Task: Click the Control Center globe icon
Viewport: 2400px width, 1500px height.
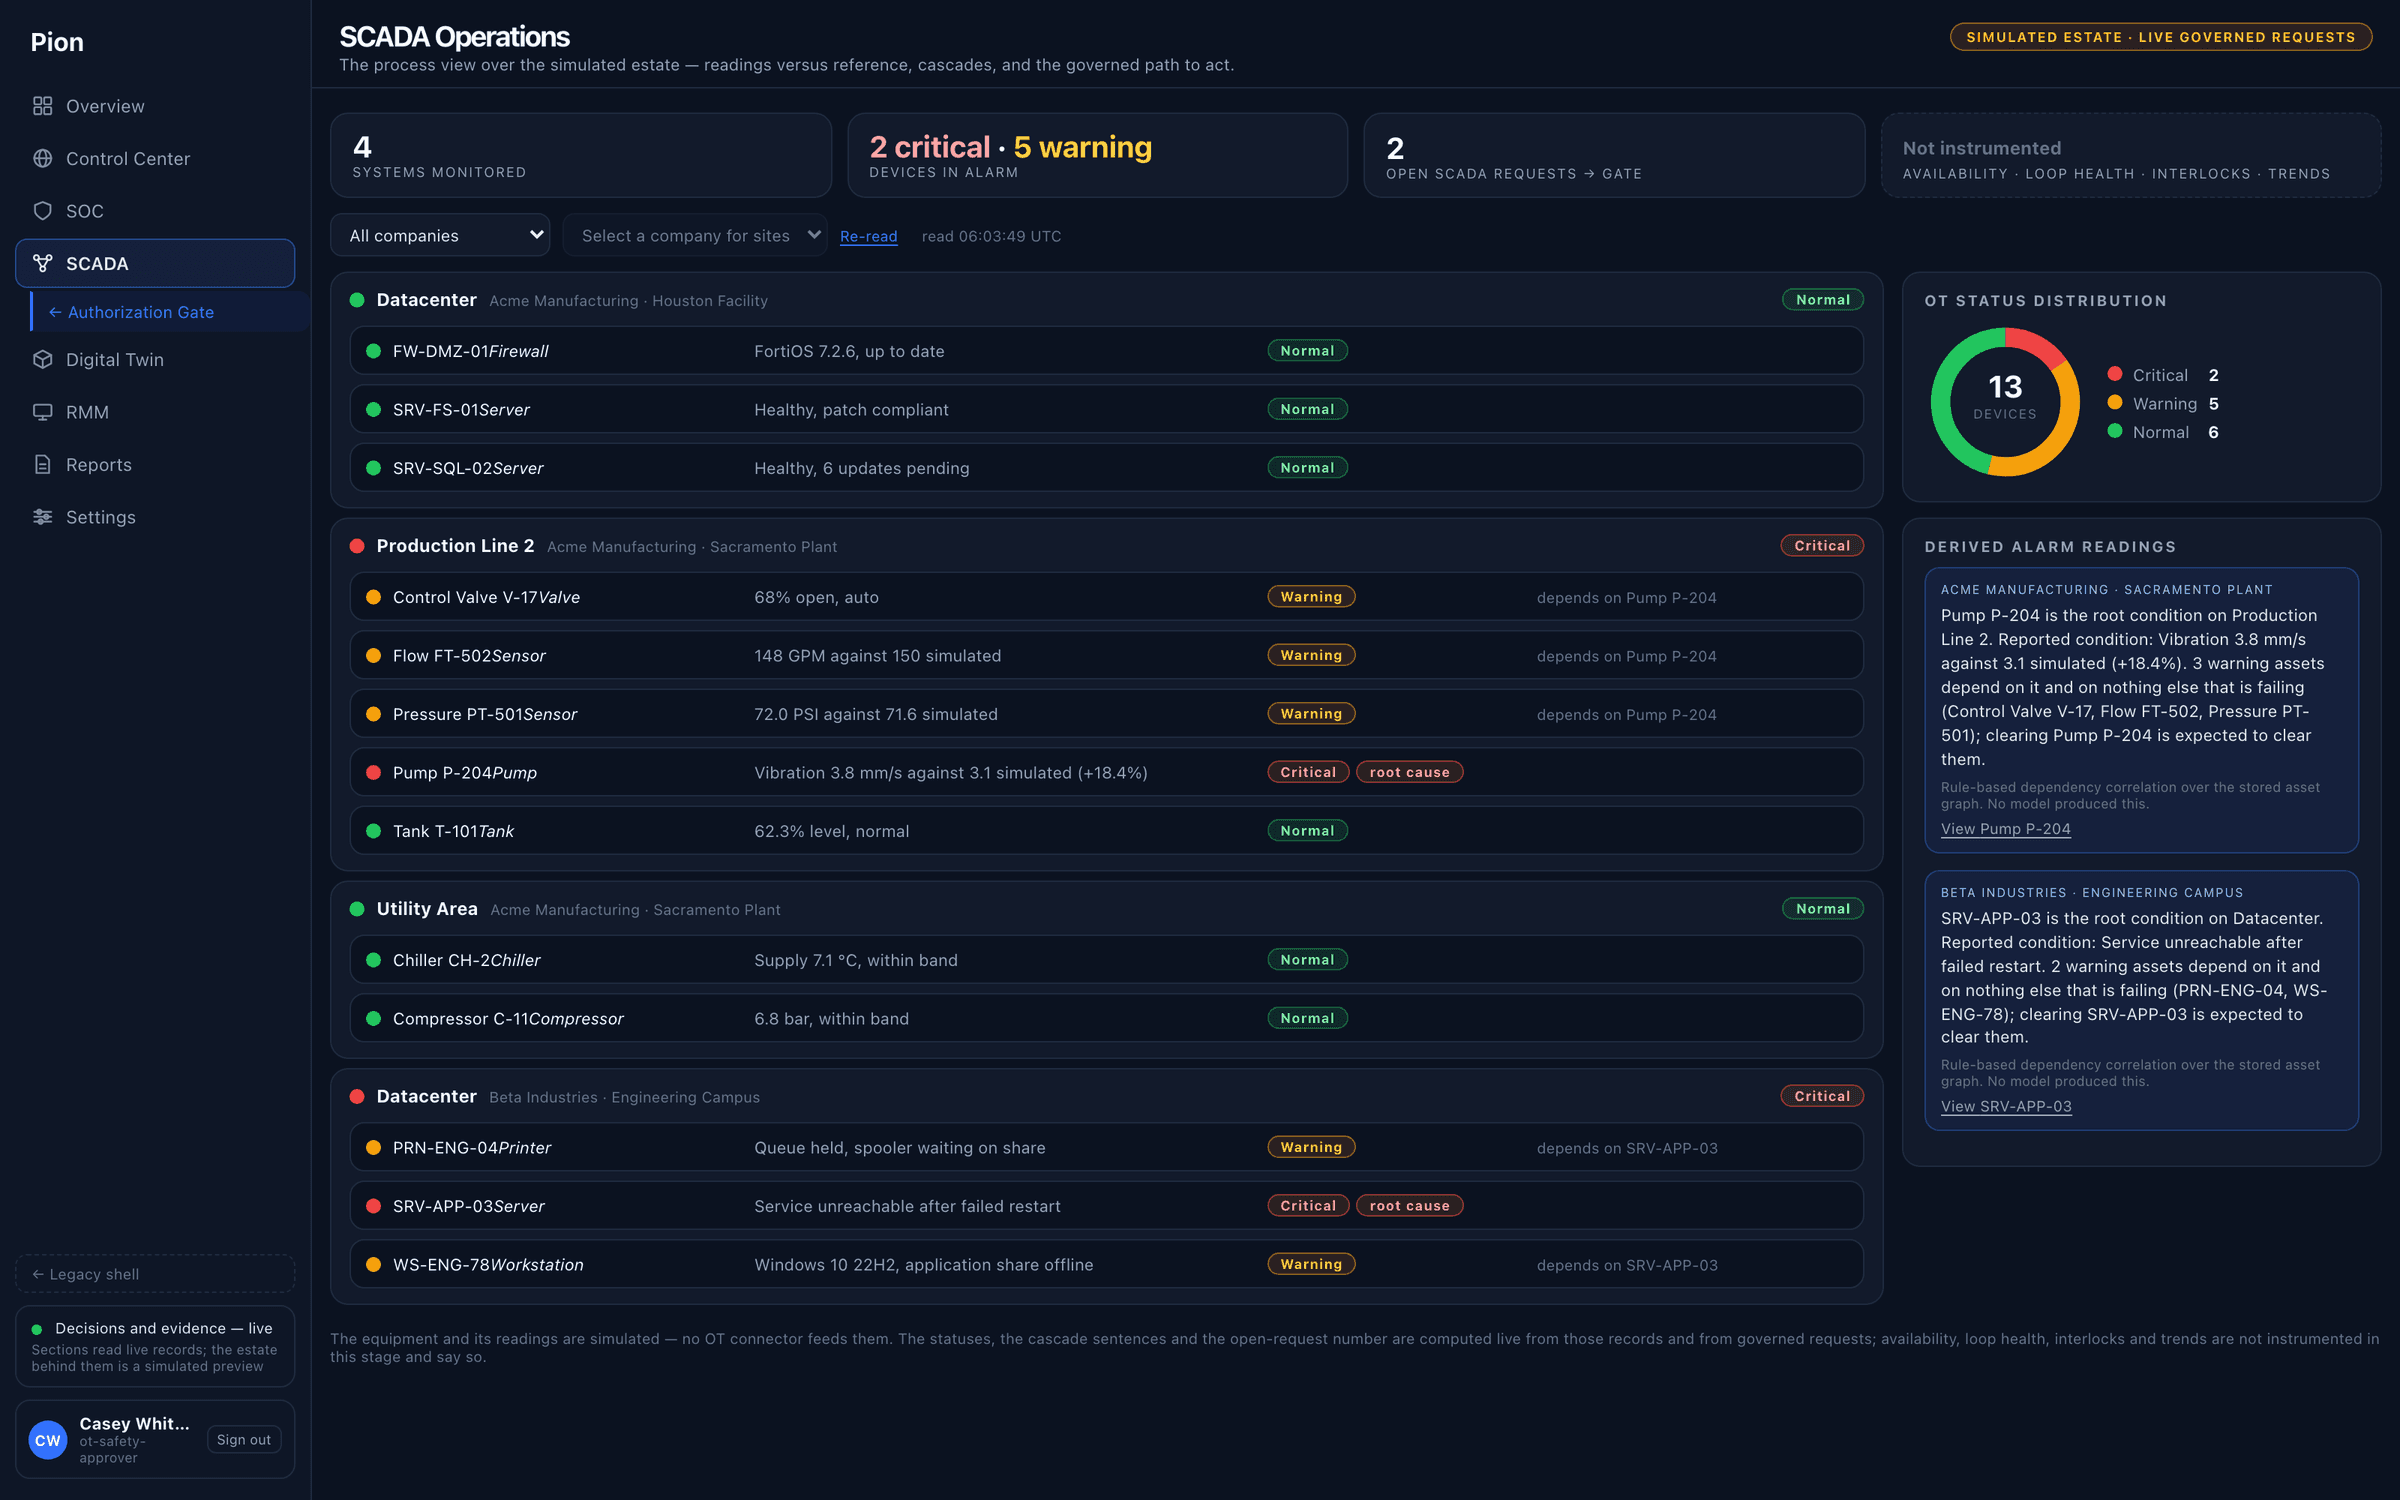Action: (42, 158)
